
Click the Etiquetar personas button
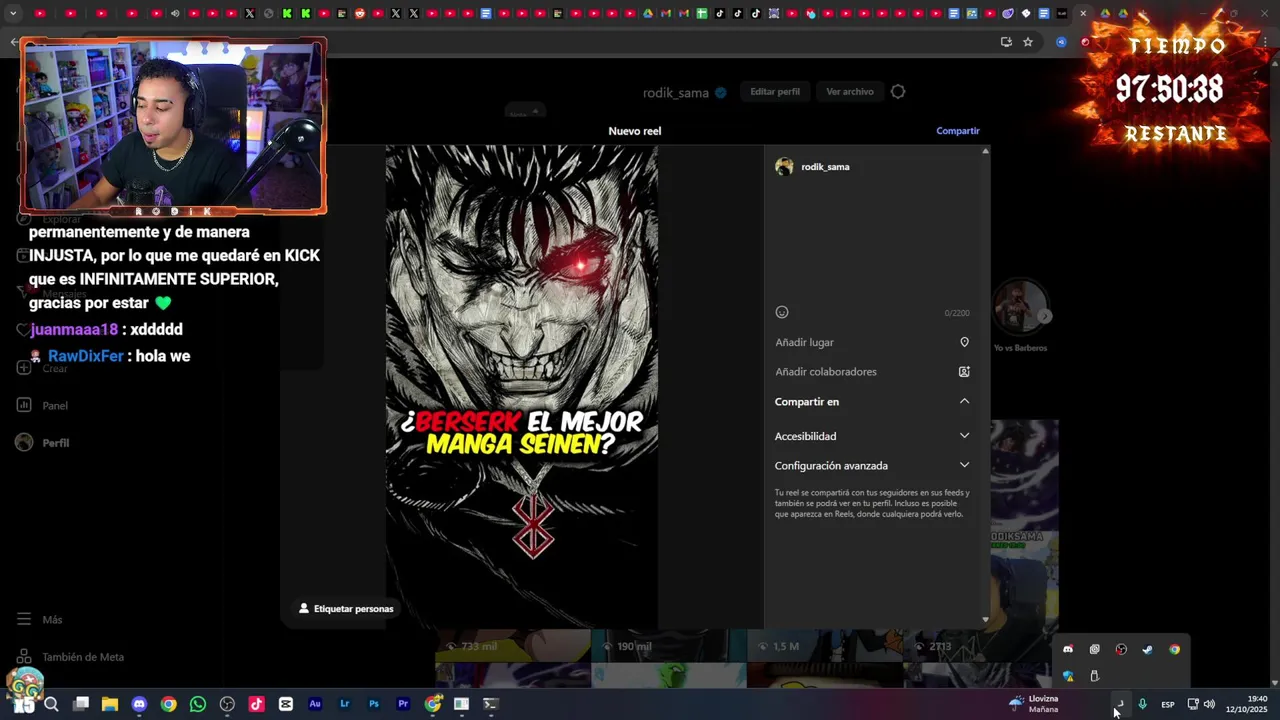[x=346, y=608]
